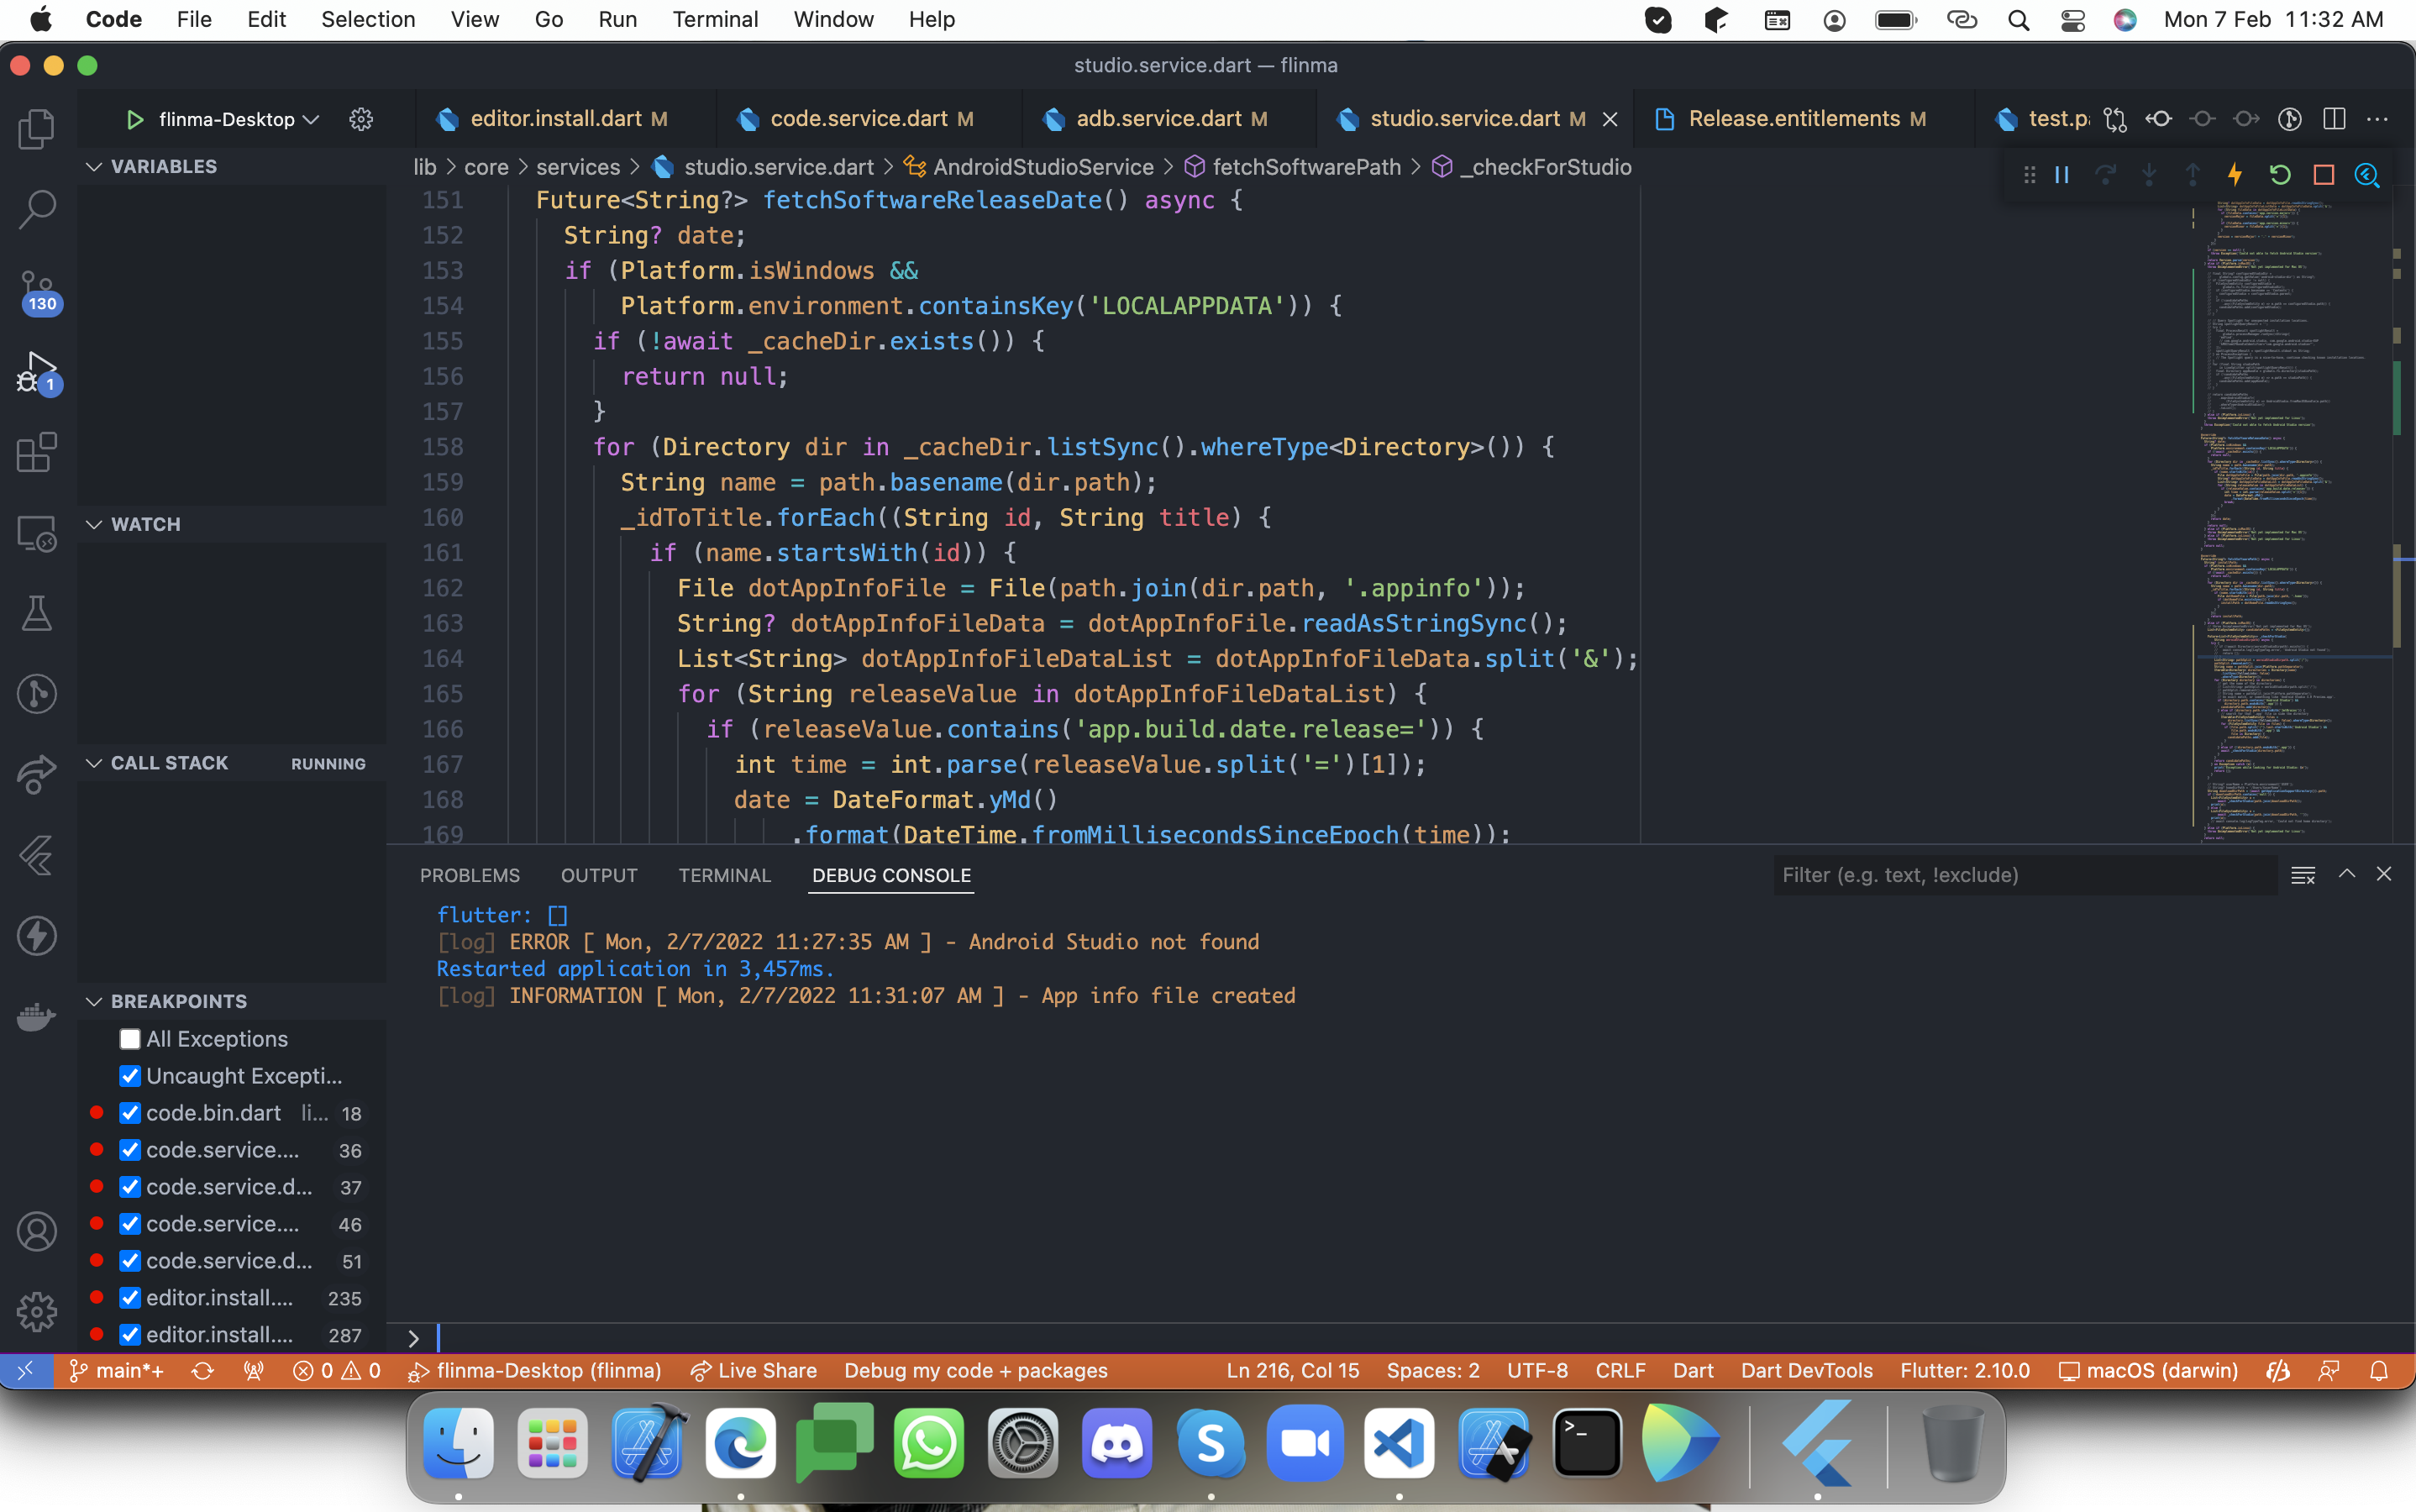Disable the Uncaught Exceptions checkbox
The image size is (2416, 1512).
pos(130,1076)
